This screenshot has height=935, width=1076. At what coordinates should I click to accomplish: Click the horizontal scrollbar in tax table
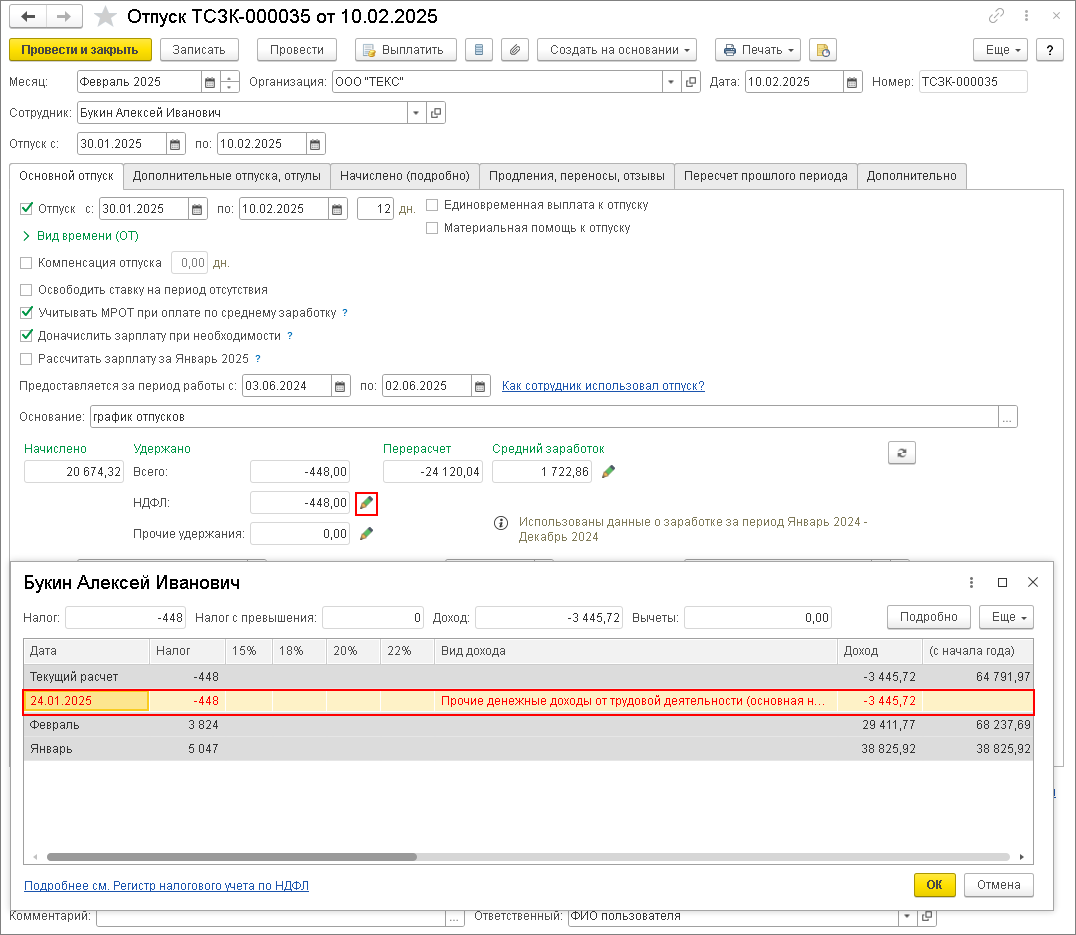(232, 857)
